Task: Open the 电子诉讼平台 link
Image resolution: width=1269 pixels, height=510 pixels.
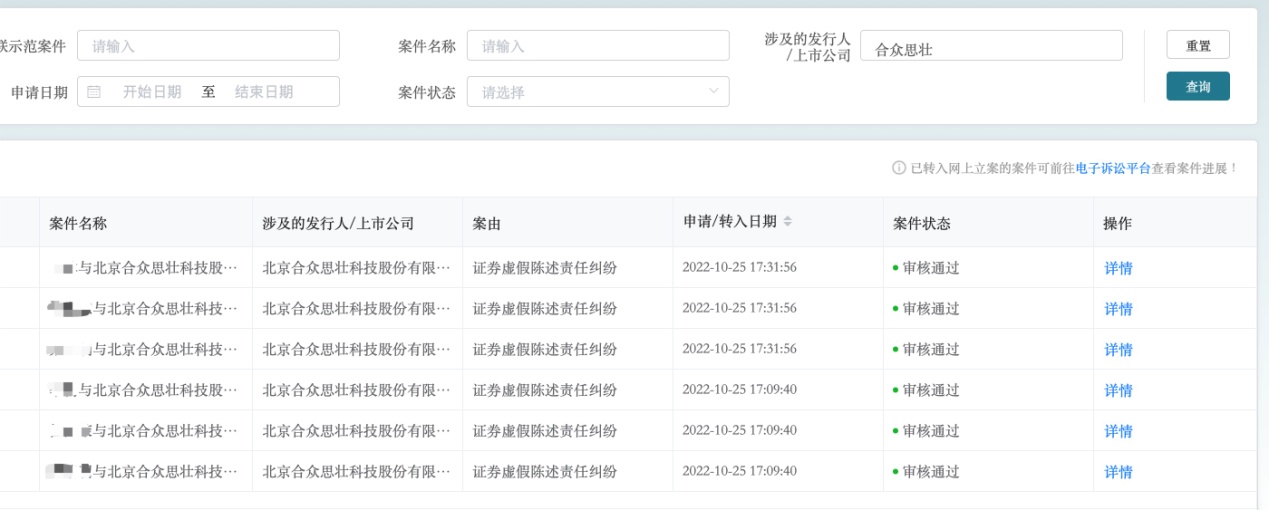Action: pyautogui.click(x=1113, y=168)
